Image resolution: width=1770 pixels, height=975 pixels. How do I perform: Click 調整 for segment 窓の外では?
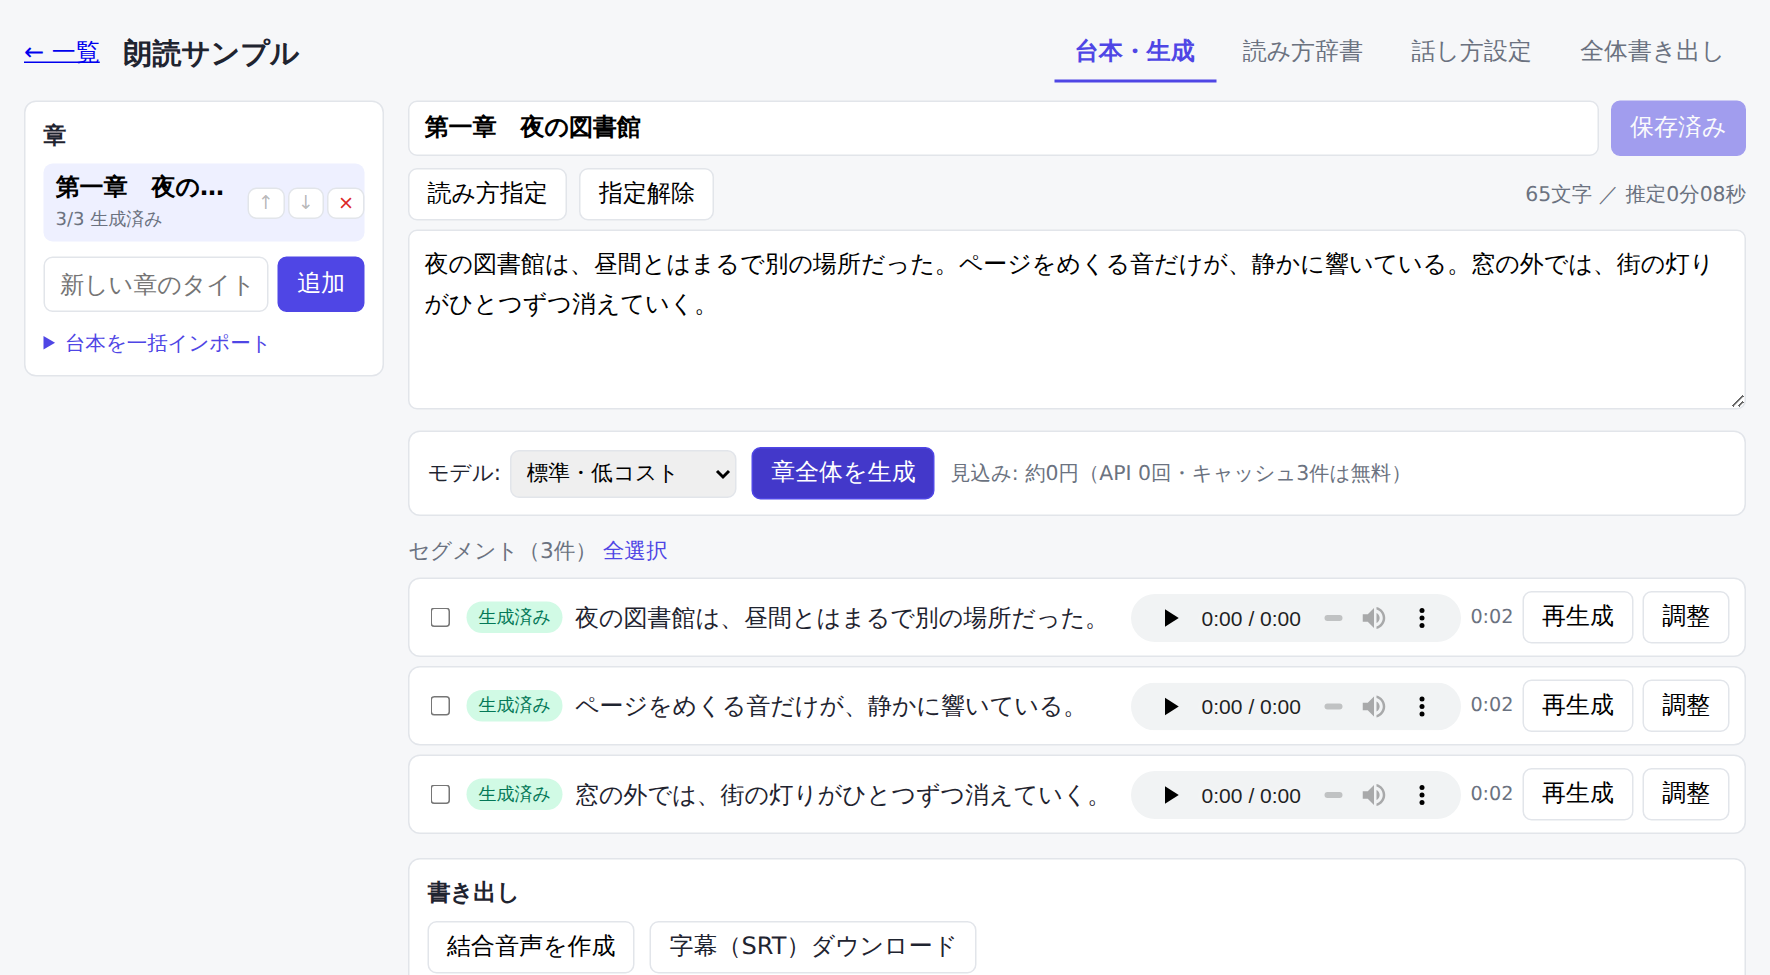coord(1686,794)
